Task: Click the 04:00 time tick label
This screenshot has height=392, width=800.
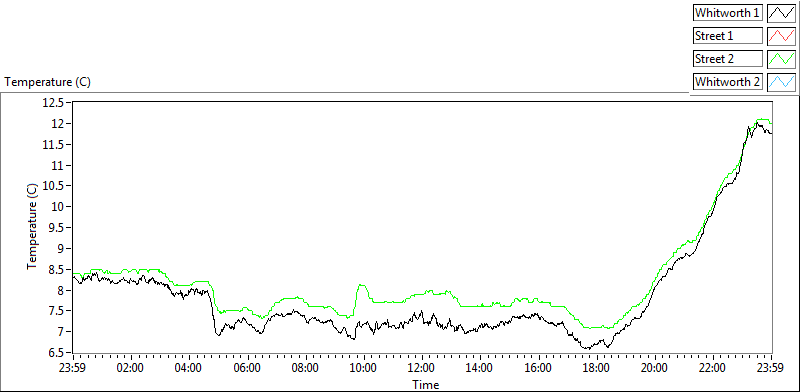Action: [x=189, y=368]
